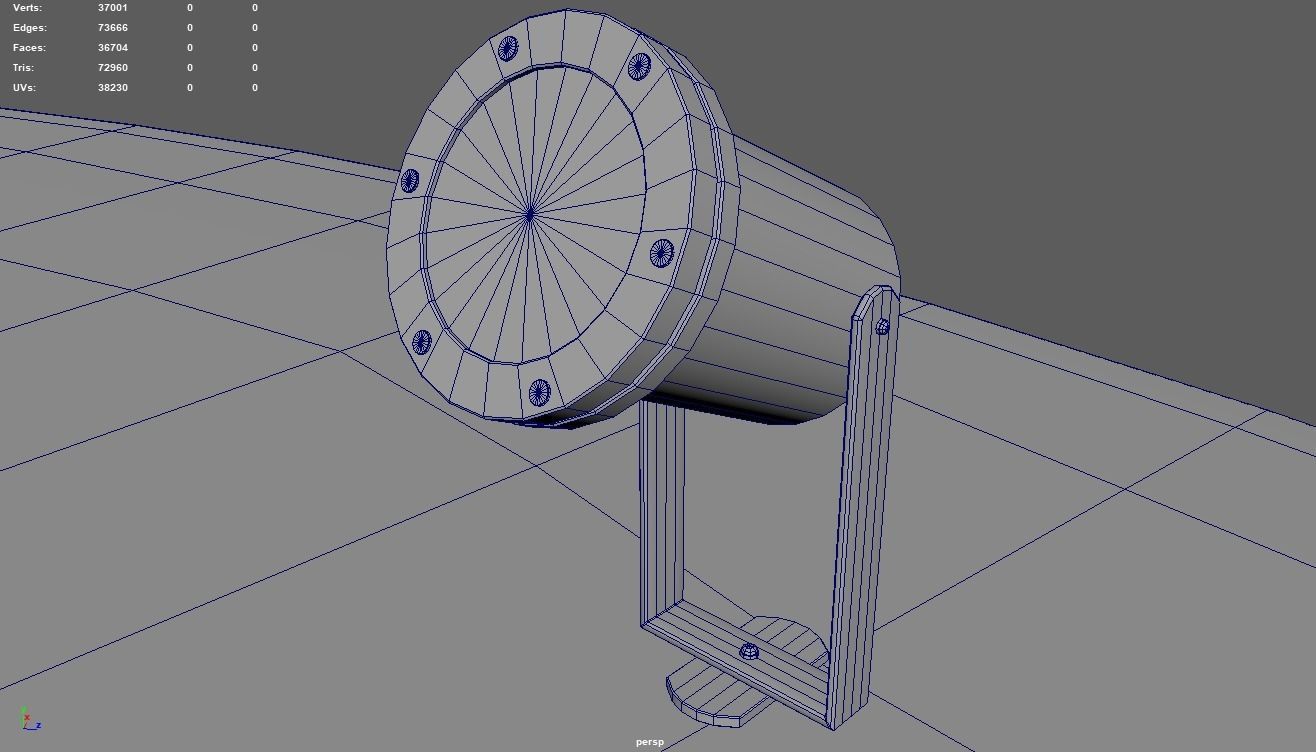Select the pivot bolt on the right bracket arm
Image resolution: width=1316 pixels, height=752 pixels.
coord(883,326)
